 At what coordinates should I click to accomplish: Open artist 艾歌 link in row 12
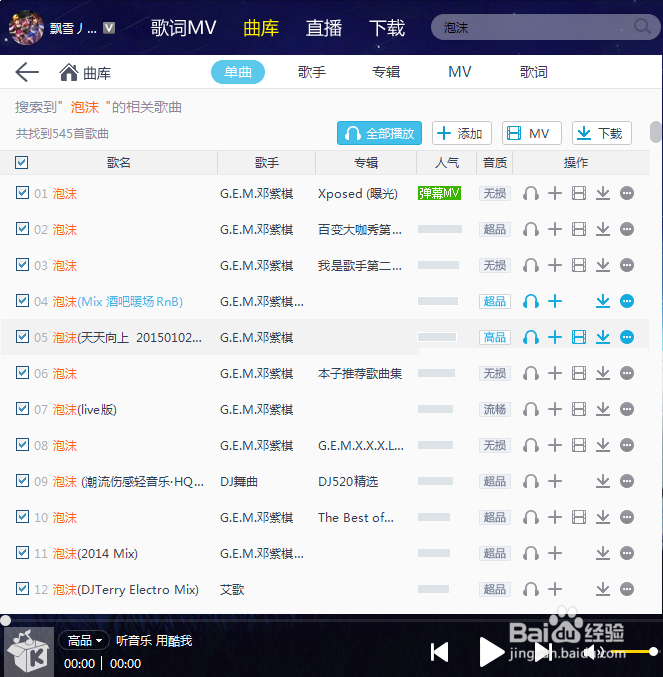pyautogui.click(x=232, y=589)
